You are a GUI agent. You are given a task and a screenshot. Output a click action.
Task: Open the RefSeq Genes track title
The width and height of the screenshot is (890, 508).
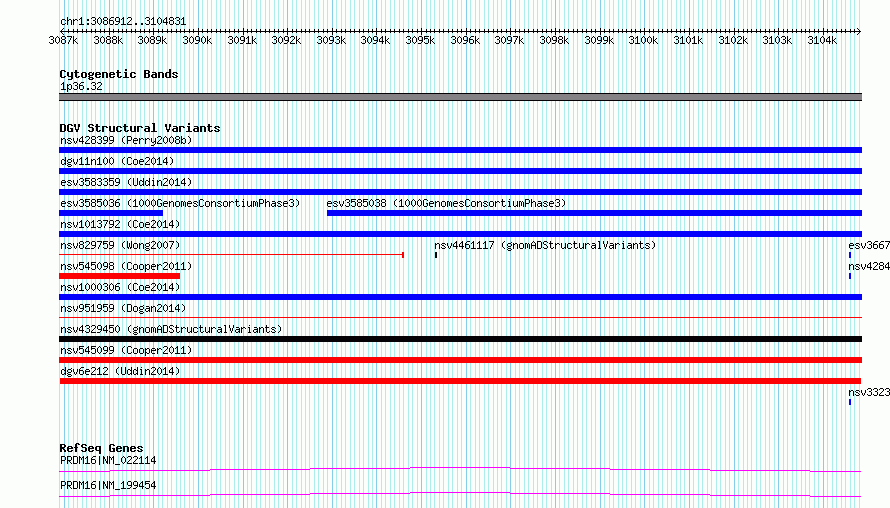[101, 448]
